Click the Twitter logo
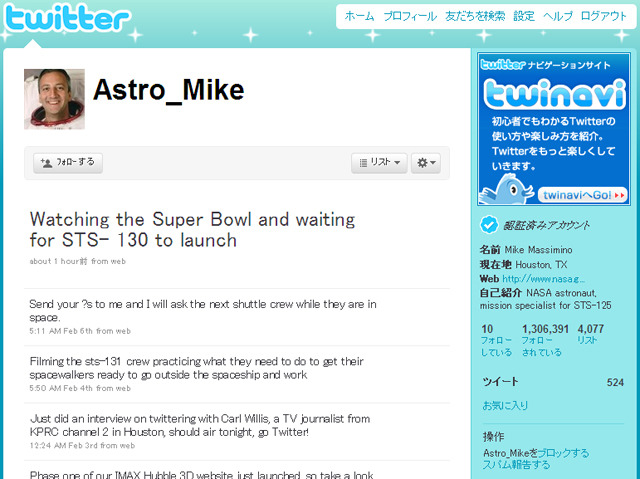The width and height of the screenshot is (640, 479). pos(66,18)
